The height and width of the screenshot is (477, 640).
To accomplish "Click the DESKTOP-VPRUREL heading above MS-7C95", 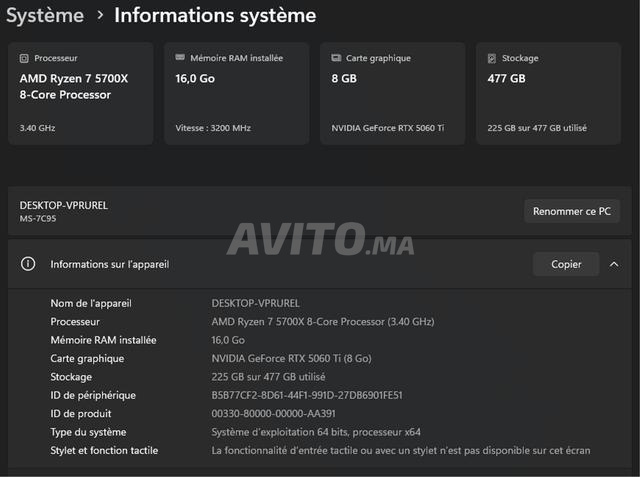I will pyautogui.click(x=64, y=205).
